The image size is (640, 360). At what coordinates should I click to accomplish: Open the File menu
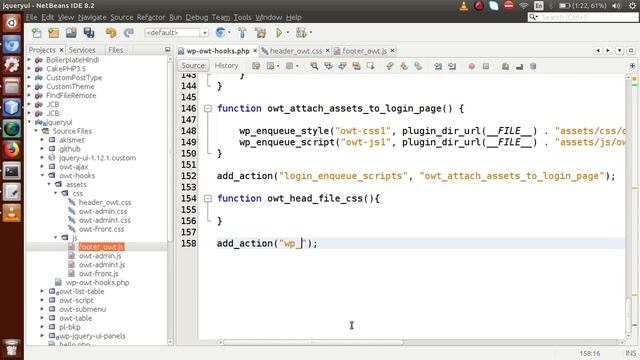[x=31, y=17]
